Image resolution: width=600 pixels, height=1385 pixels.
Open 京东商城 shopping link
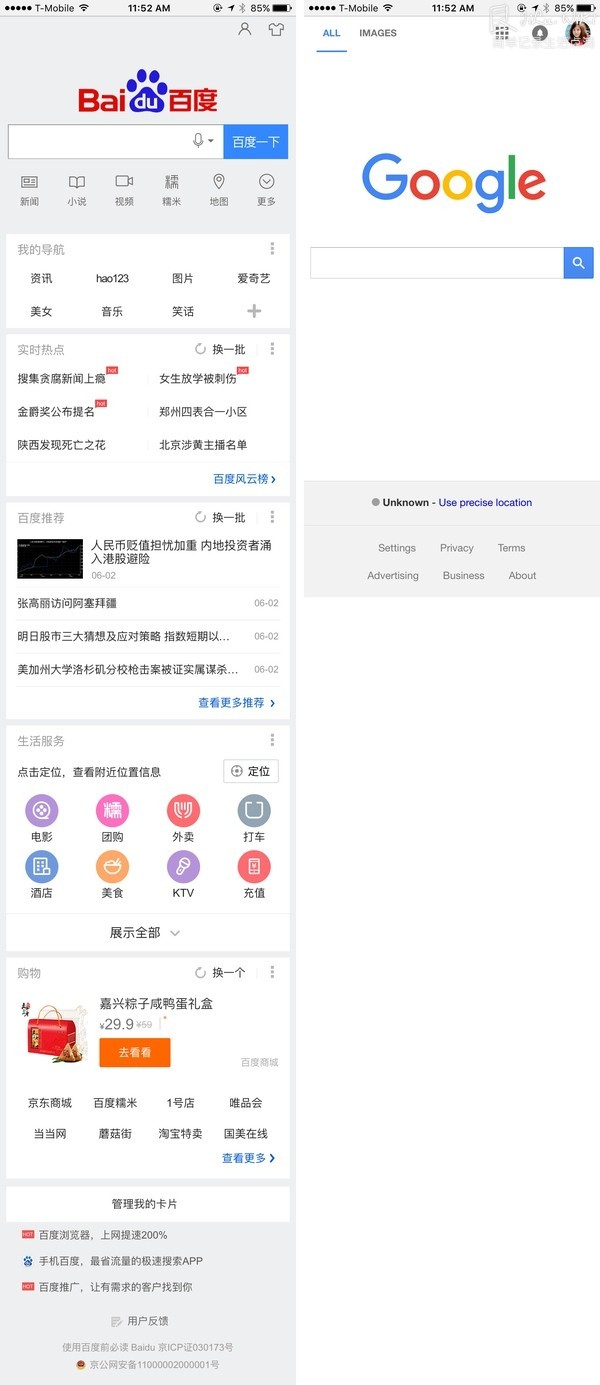[50, 1103]
